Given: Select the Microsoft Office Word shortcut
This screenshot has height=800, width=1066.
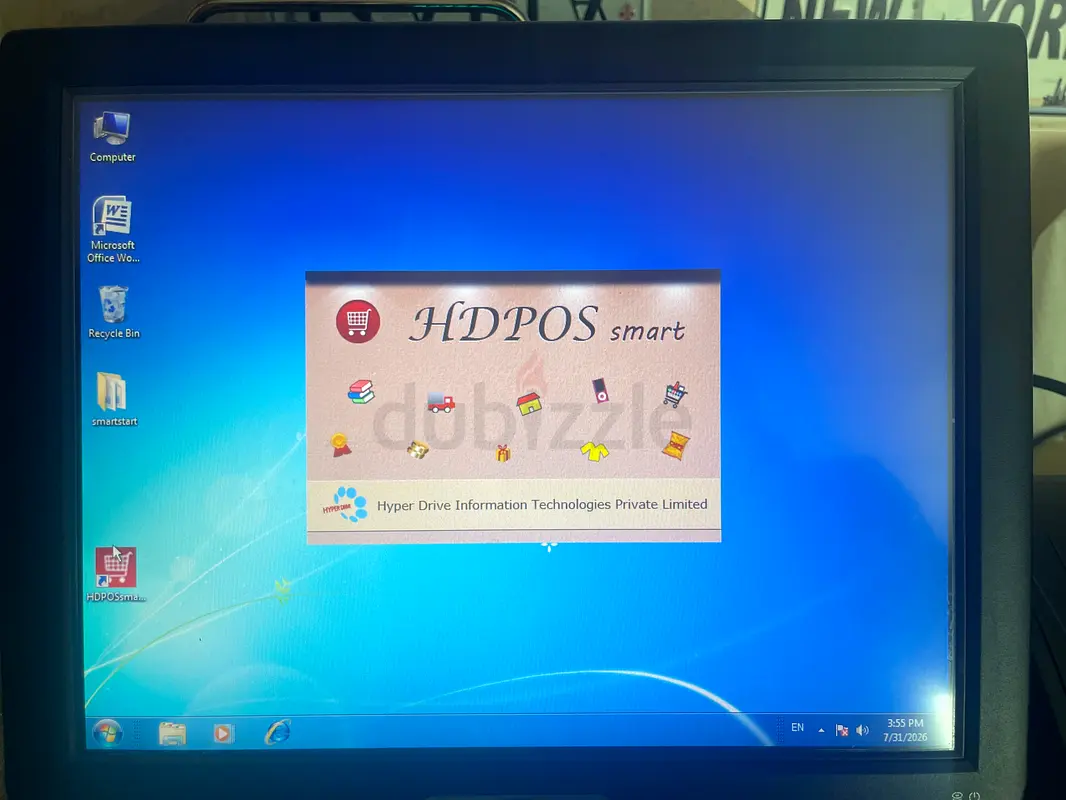Looking at the screenshot, I should [113, 229].
